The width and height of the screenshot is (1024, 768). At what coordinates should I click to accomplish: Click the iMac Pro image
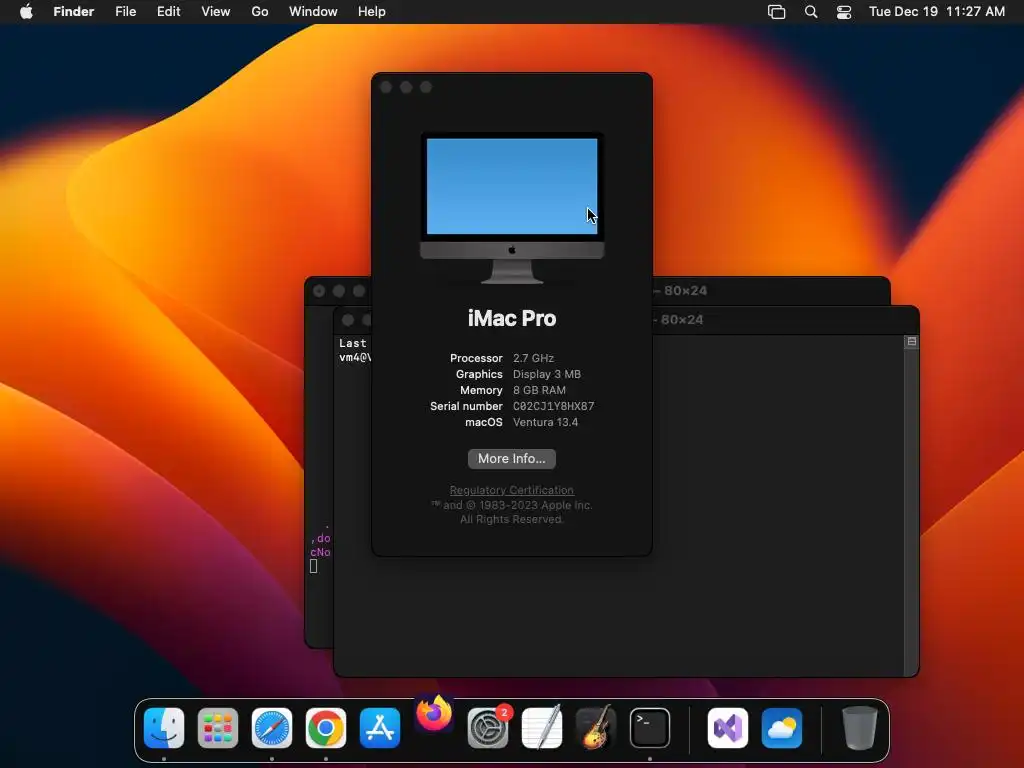[512, 208]
